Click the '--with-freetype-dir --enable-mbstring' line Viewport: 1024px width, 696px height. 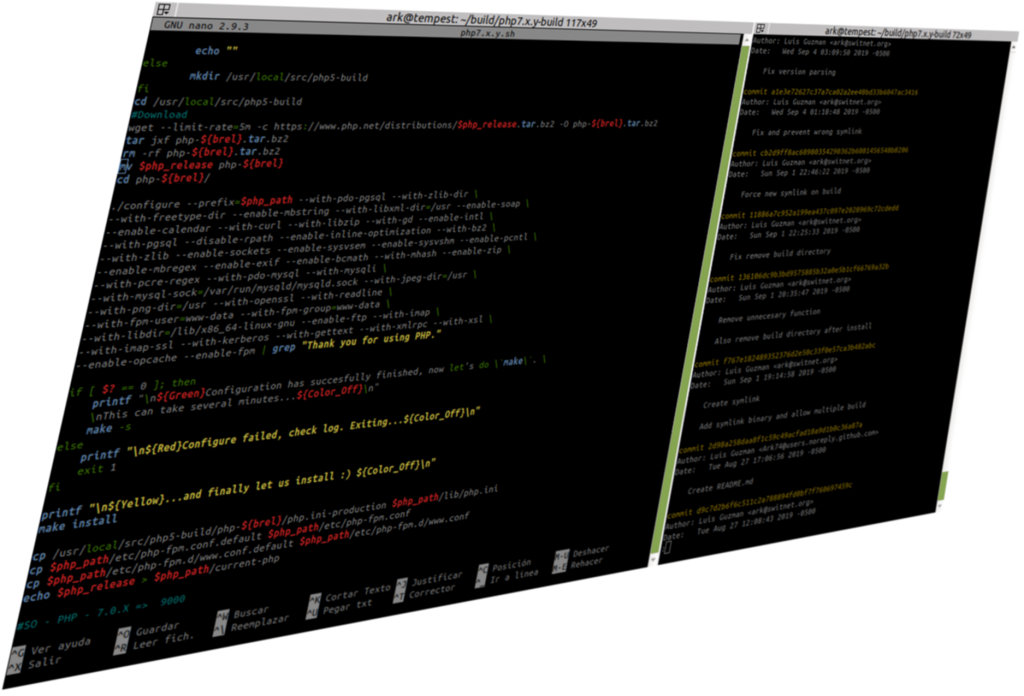pyautogui.click(x=318, y=210)
